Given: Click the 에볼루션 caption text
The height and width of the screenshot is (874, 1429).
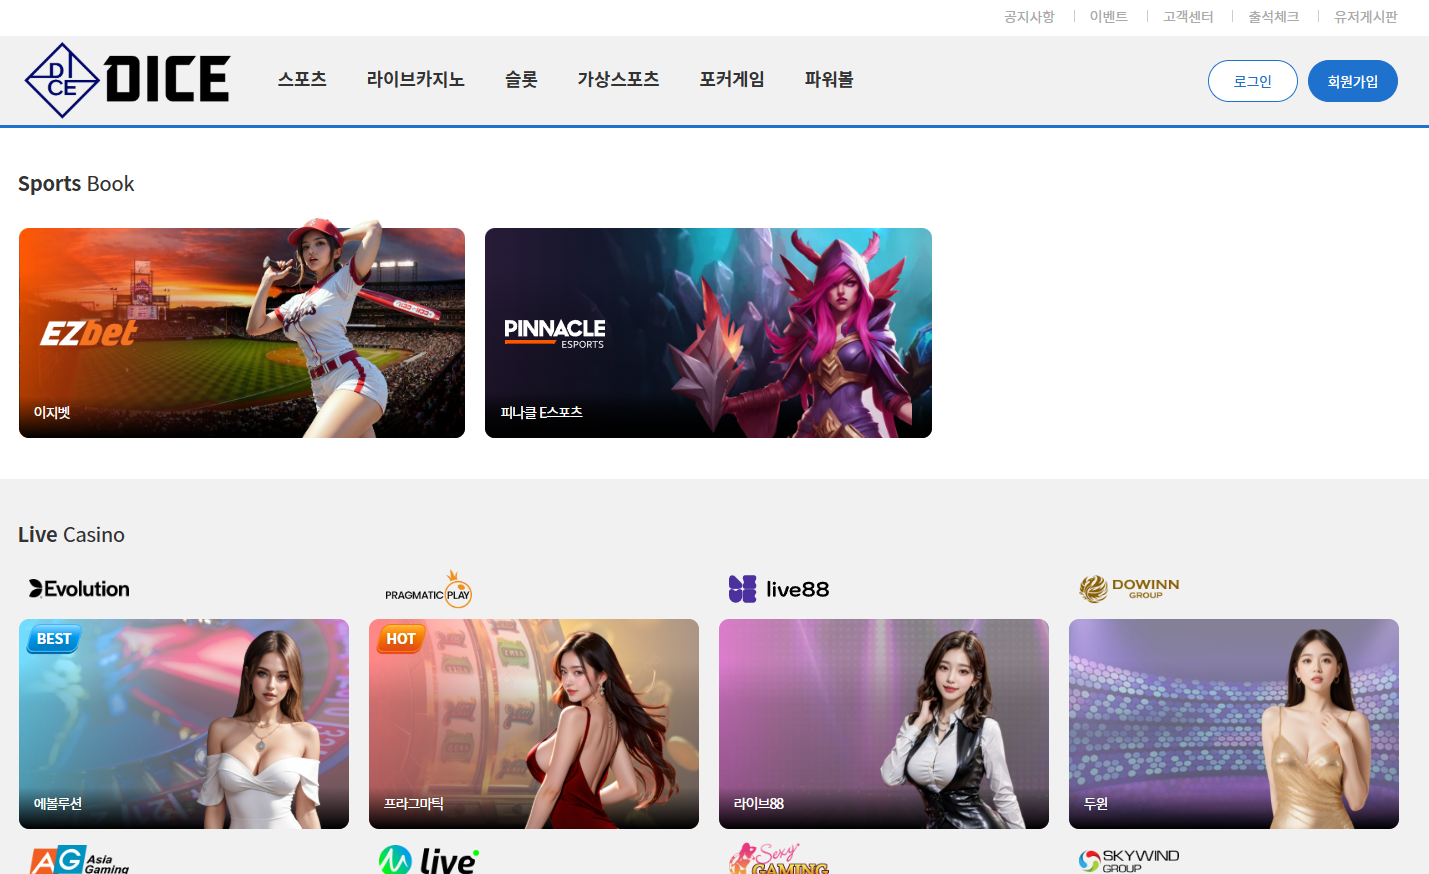Looking at the screenshot, I should click(58, 803).
